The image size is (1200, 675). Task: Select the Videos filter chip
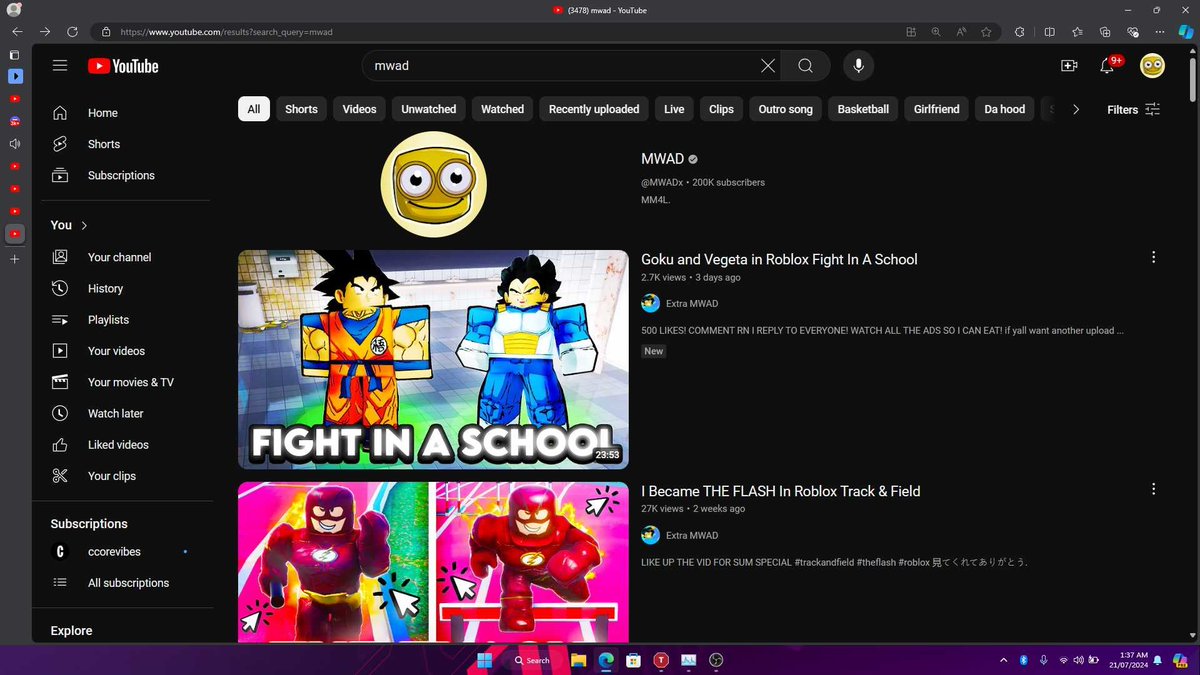click(x=359, y=109)
